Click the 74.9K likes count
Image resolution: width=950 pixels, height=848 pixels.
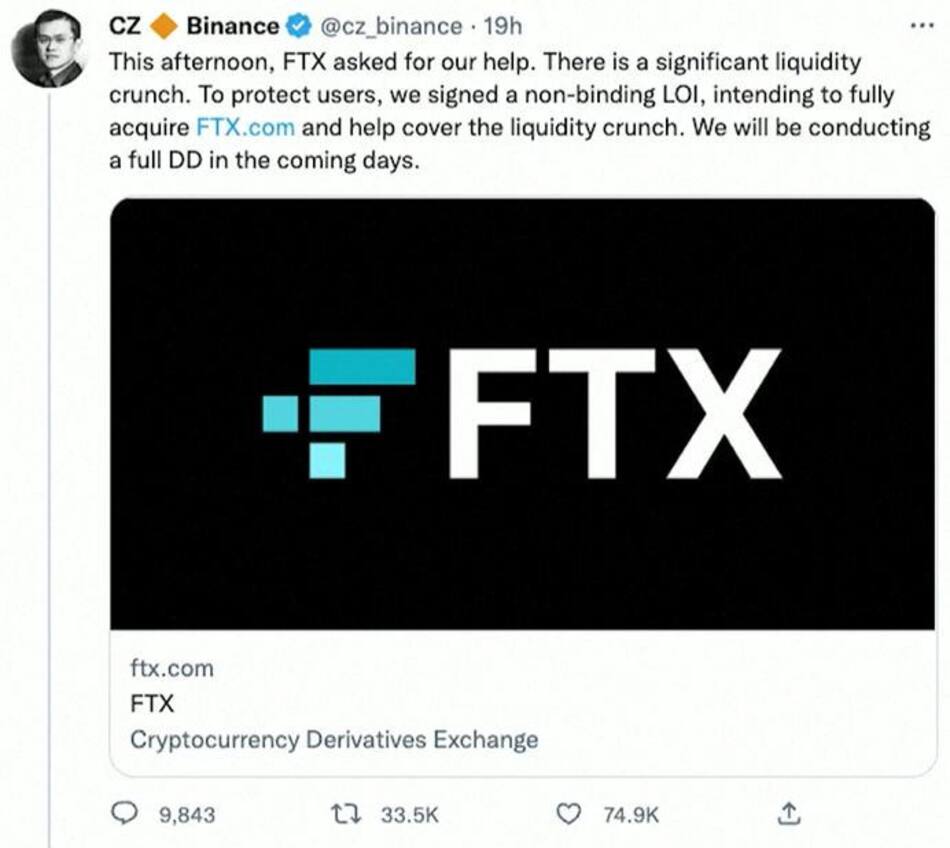pos(631,815)
